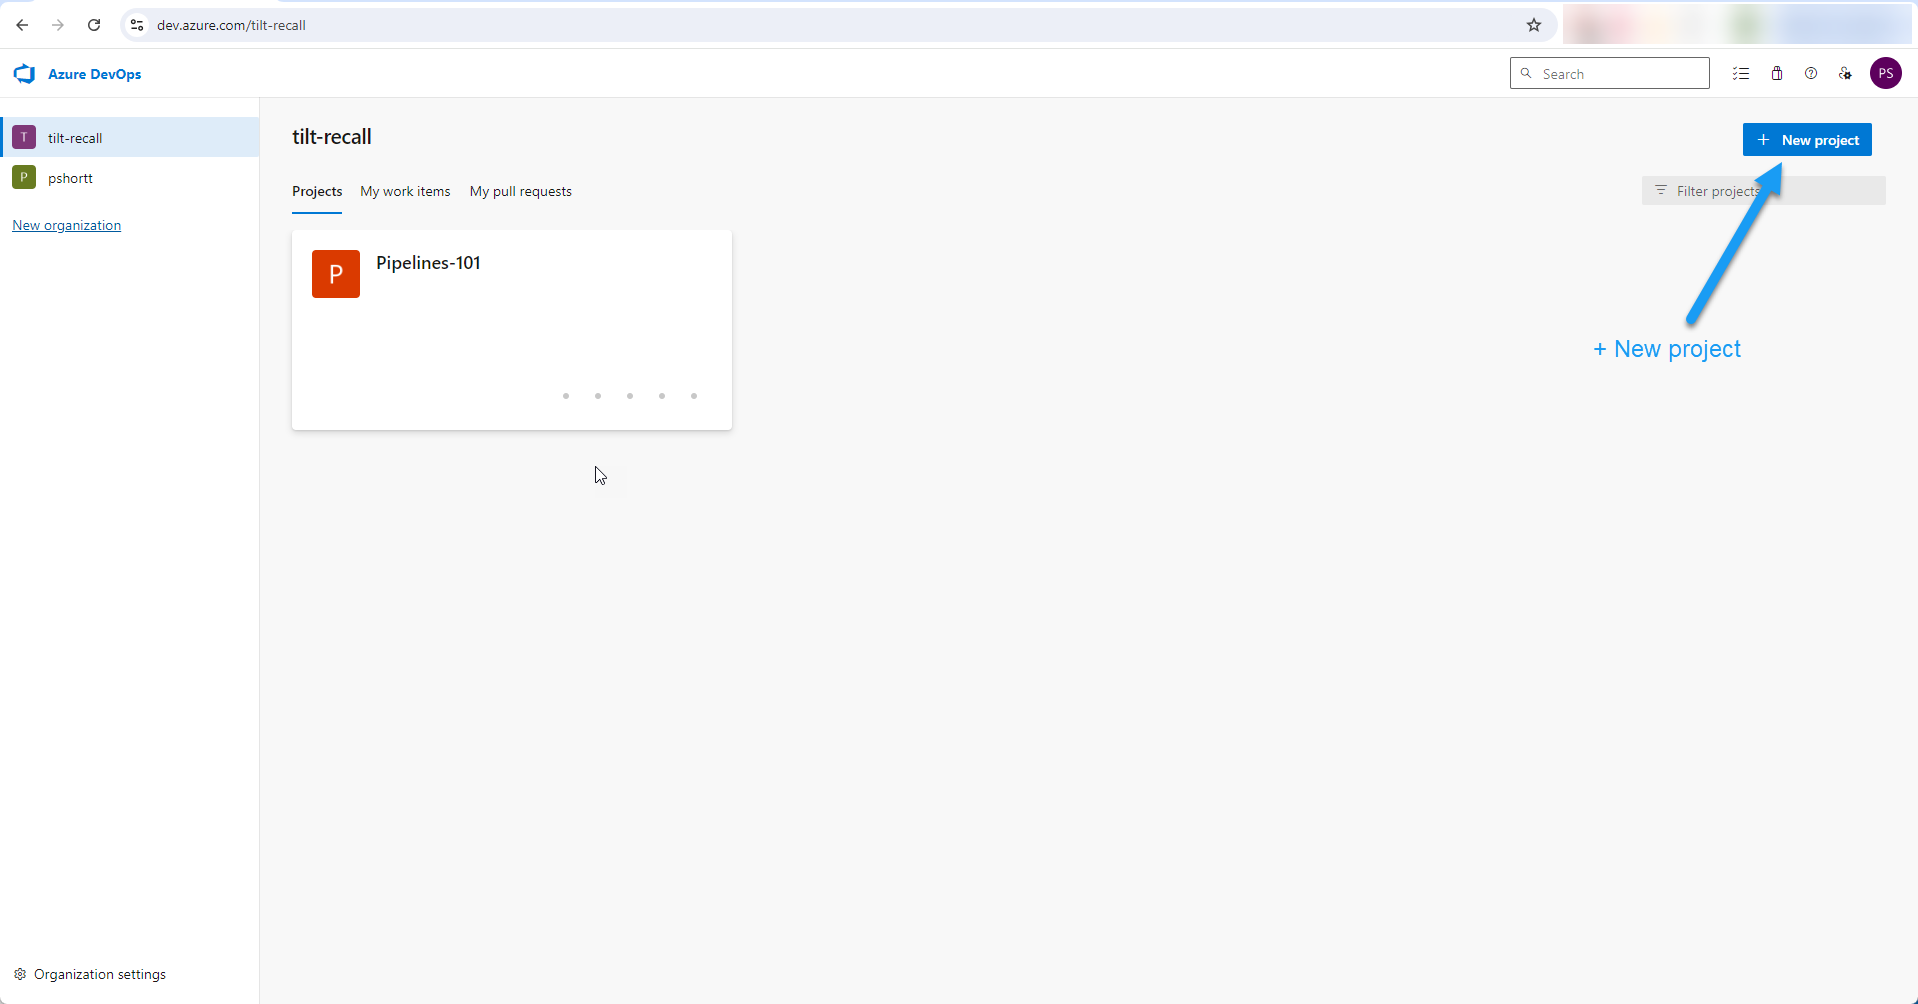The image size is (1918, 1004).
Task: Click the Organization settings gear icon
Action: [20, 974]
